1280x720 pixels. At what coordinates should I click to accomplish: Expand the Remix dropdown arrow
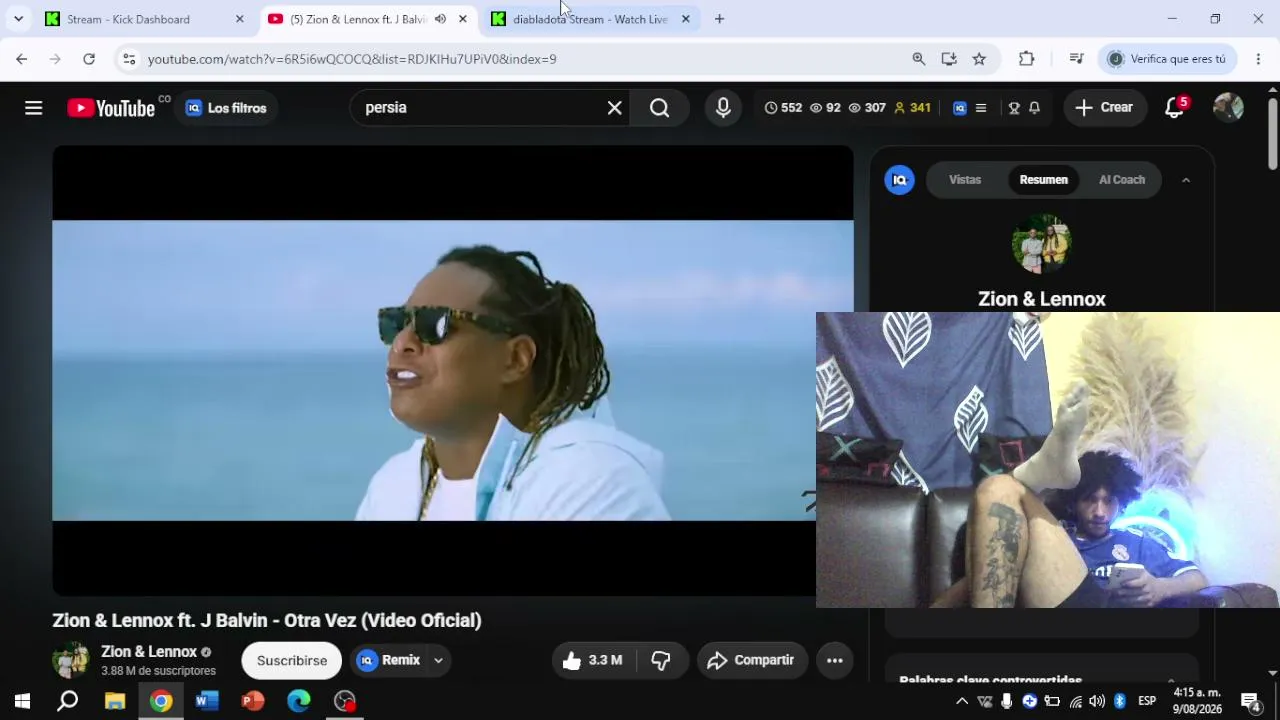(438, 660)
